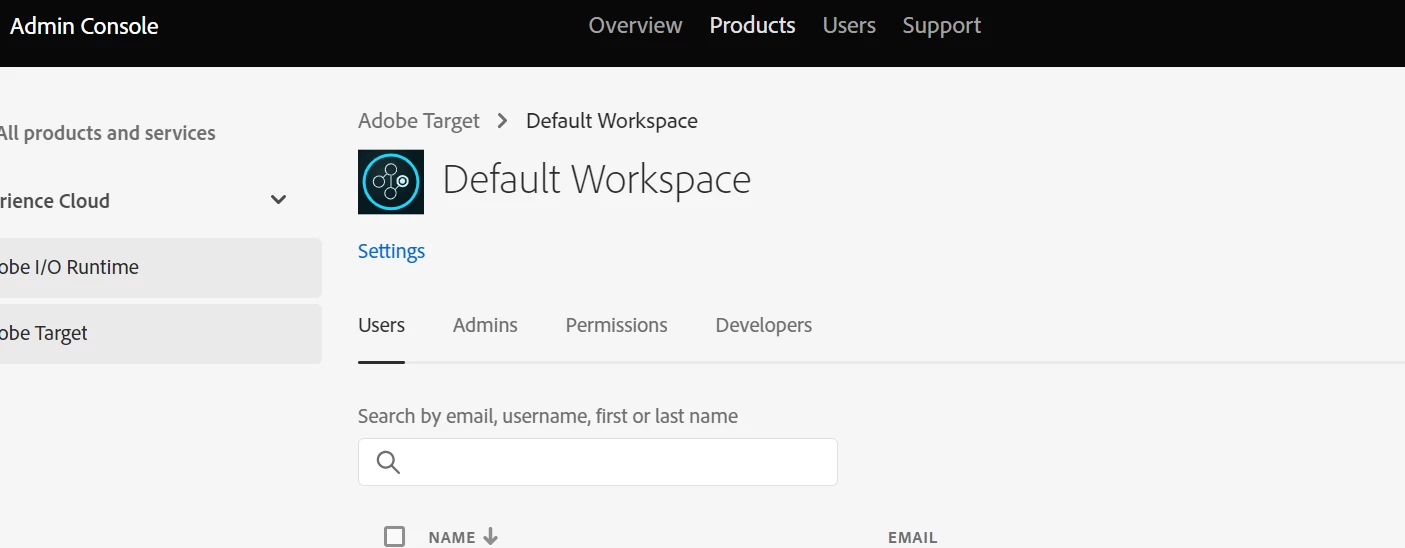1405x548 pixels.
Task: Click the Admin Console title
Action: coord(84,26)
